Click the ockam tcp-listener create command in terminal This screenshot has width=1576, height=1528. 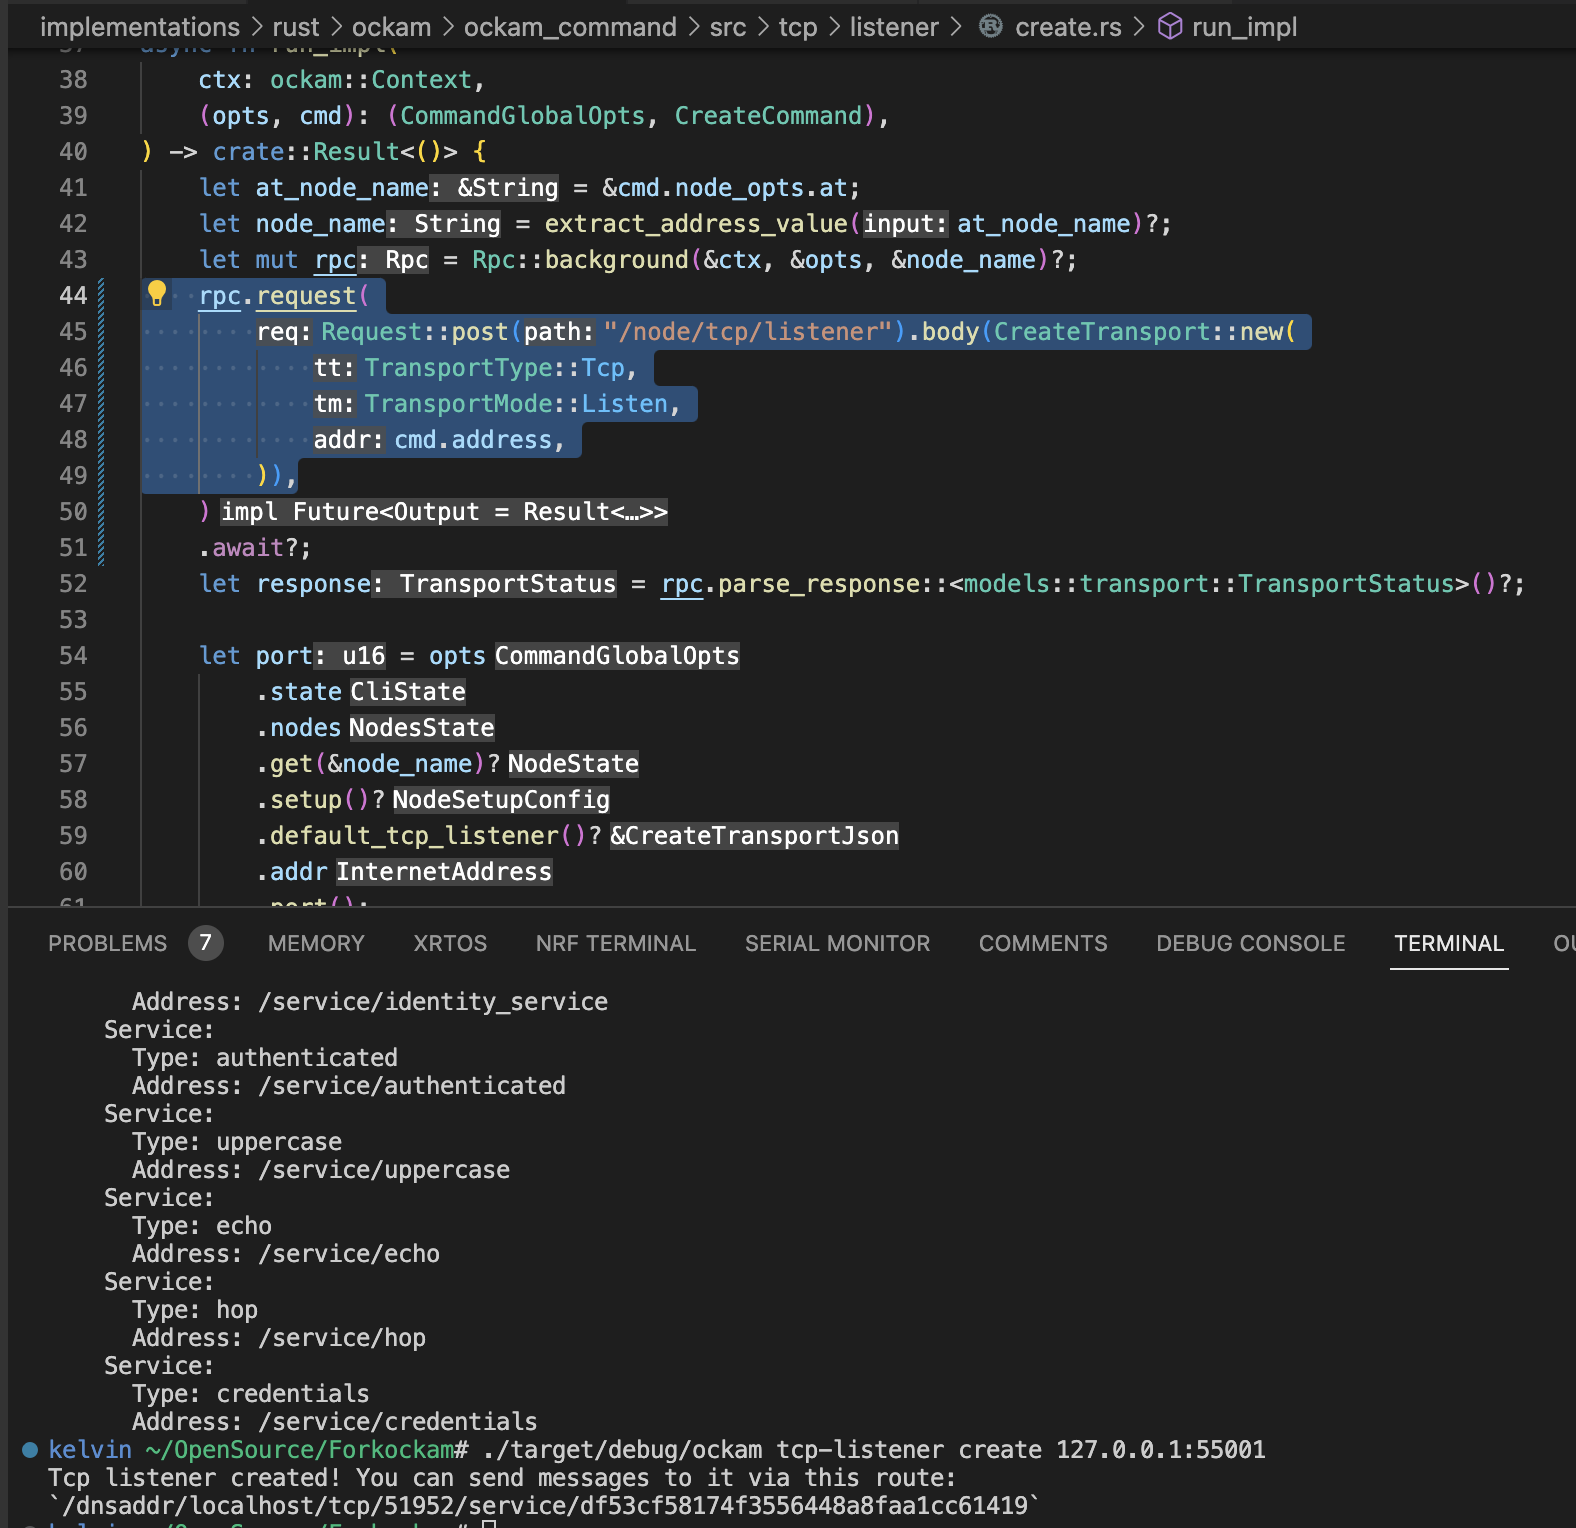point(875,1449)
